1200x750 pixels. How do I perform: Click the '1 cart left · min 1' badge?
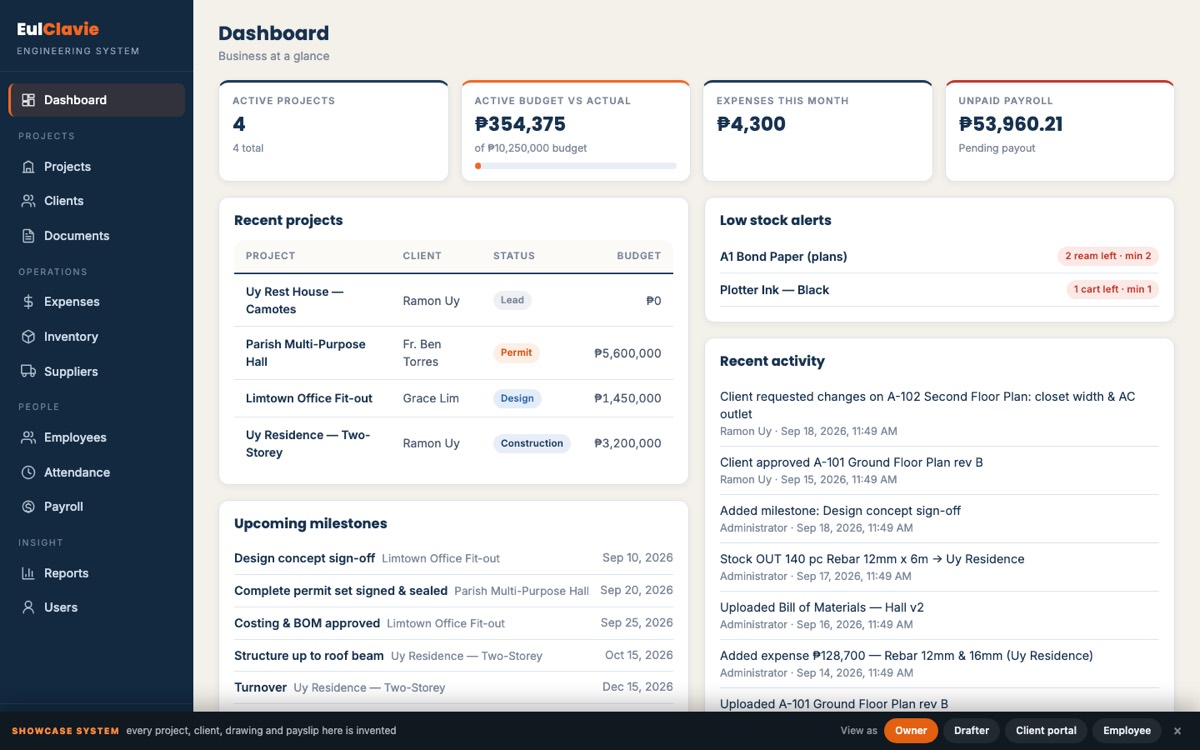click(1113, 289)
